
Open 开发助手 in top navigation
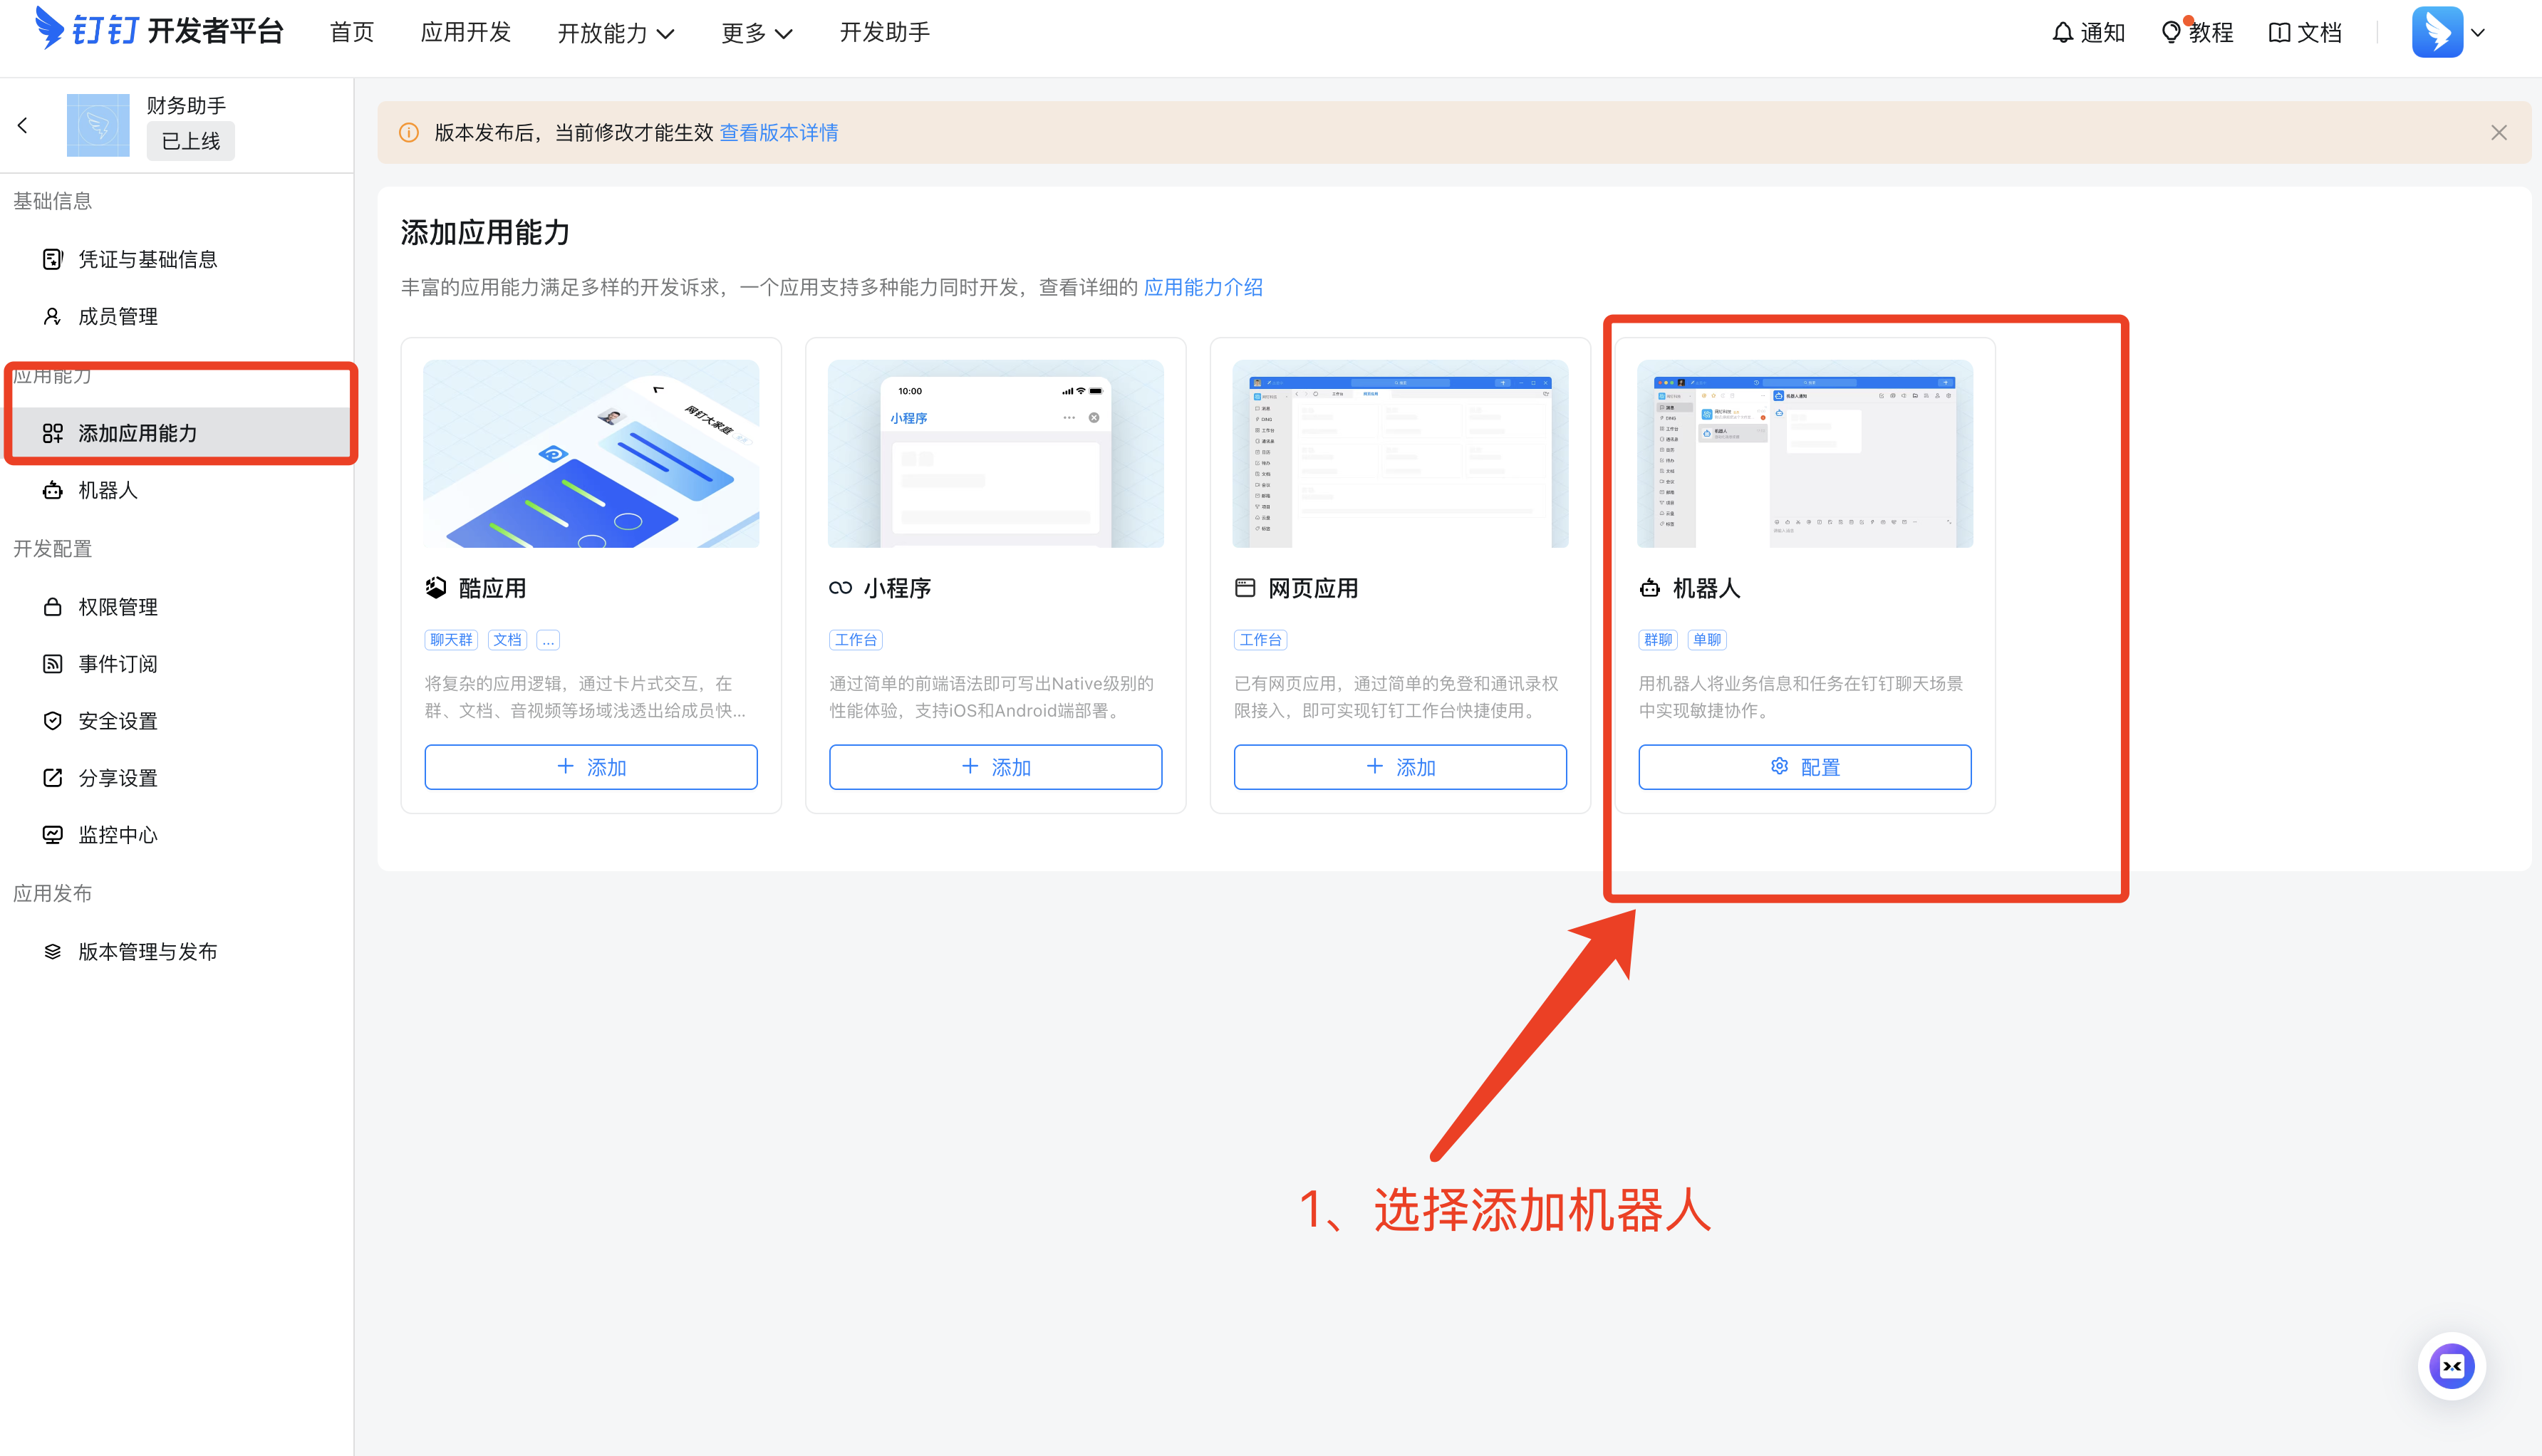[x=885, y=33]
